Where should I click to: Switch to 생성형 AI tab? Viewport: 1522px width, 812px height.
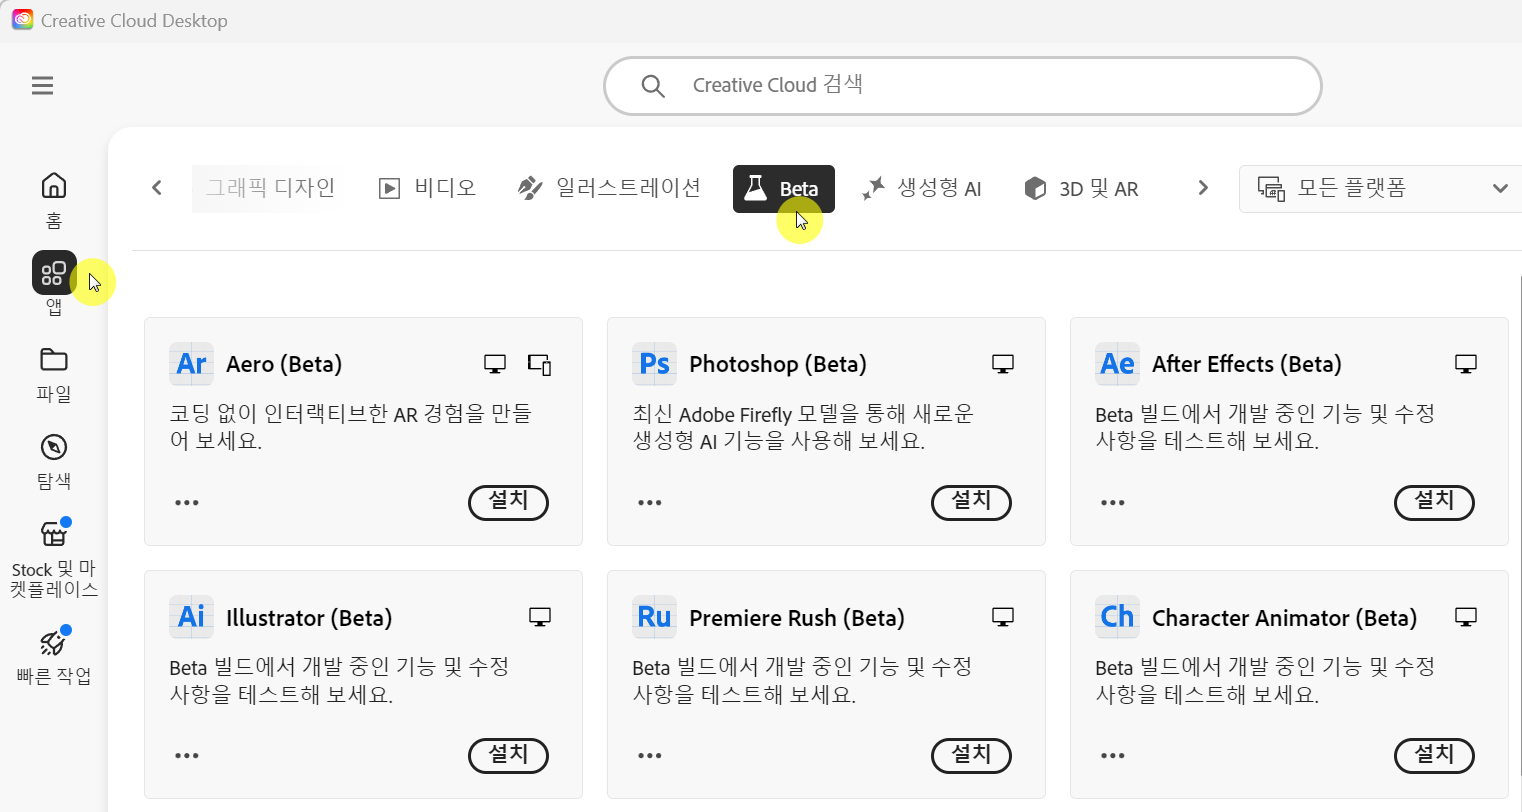tap(922, 188)
